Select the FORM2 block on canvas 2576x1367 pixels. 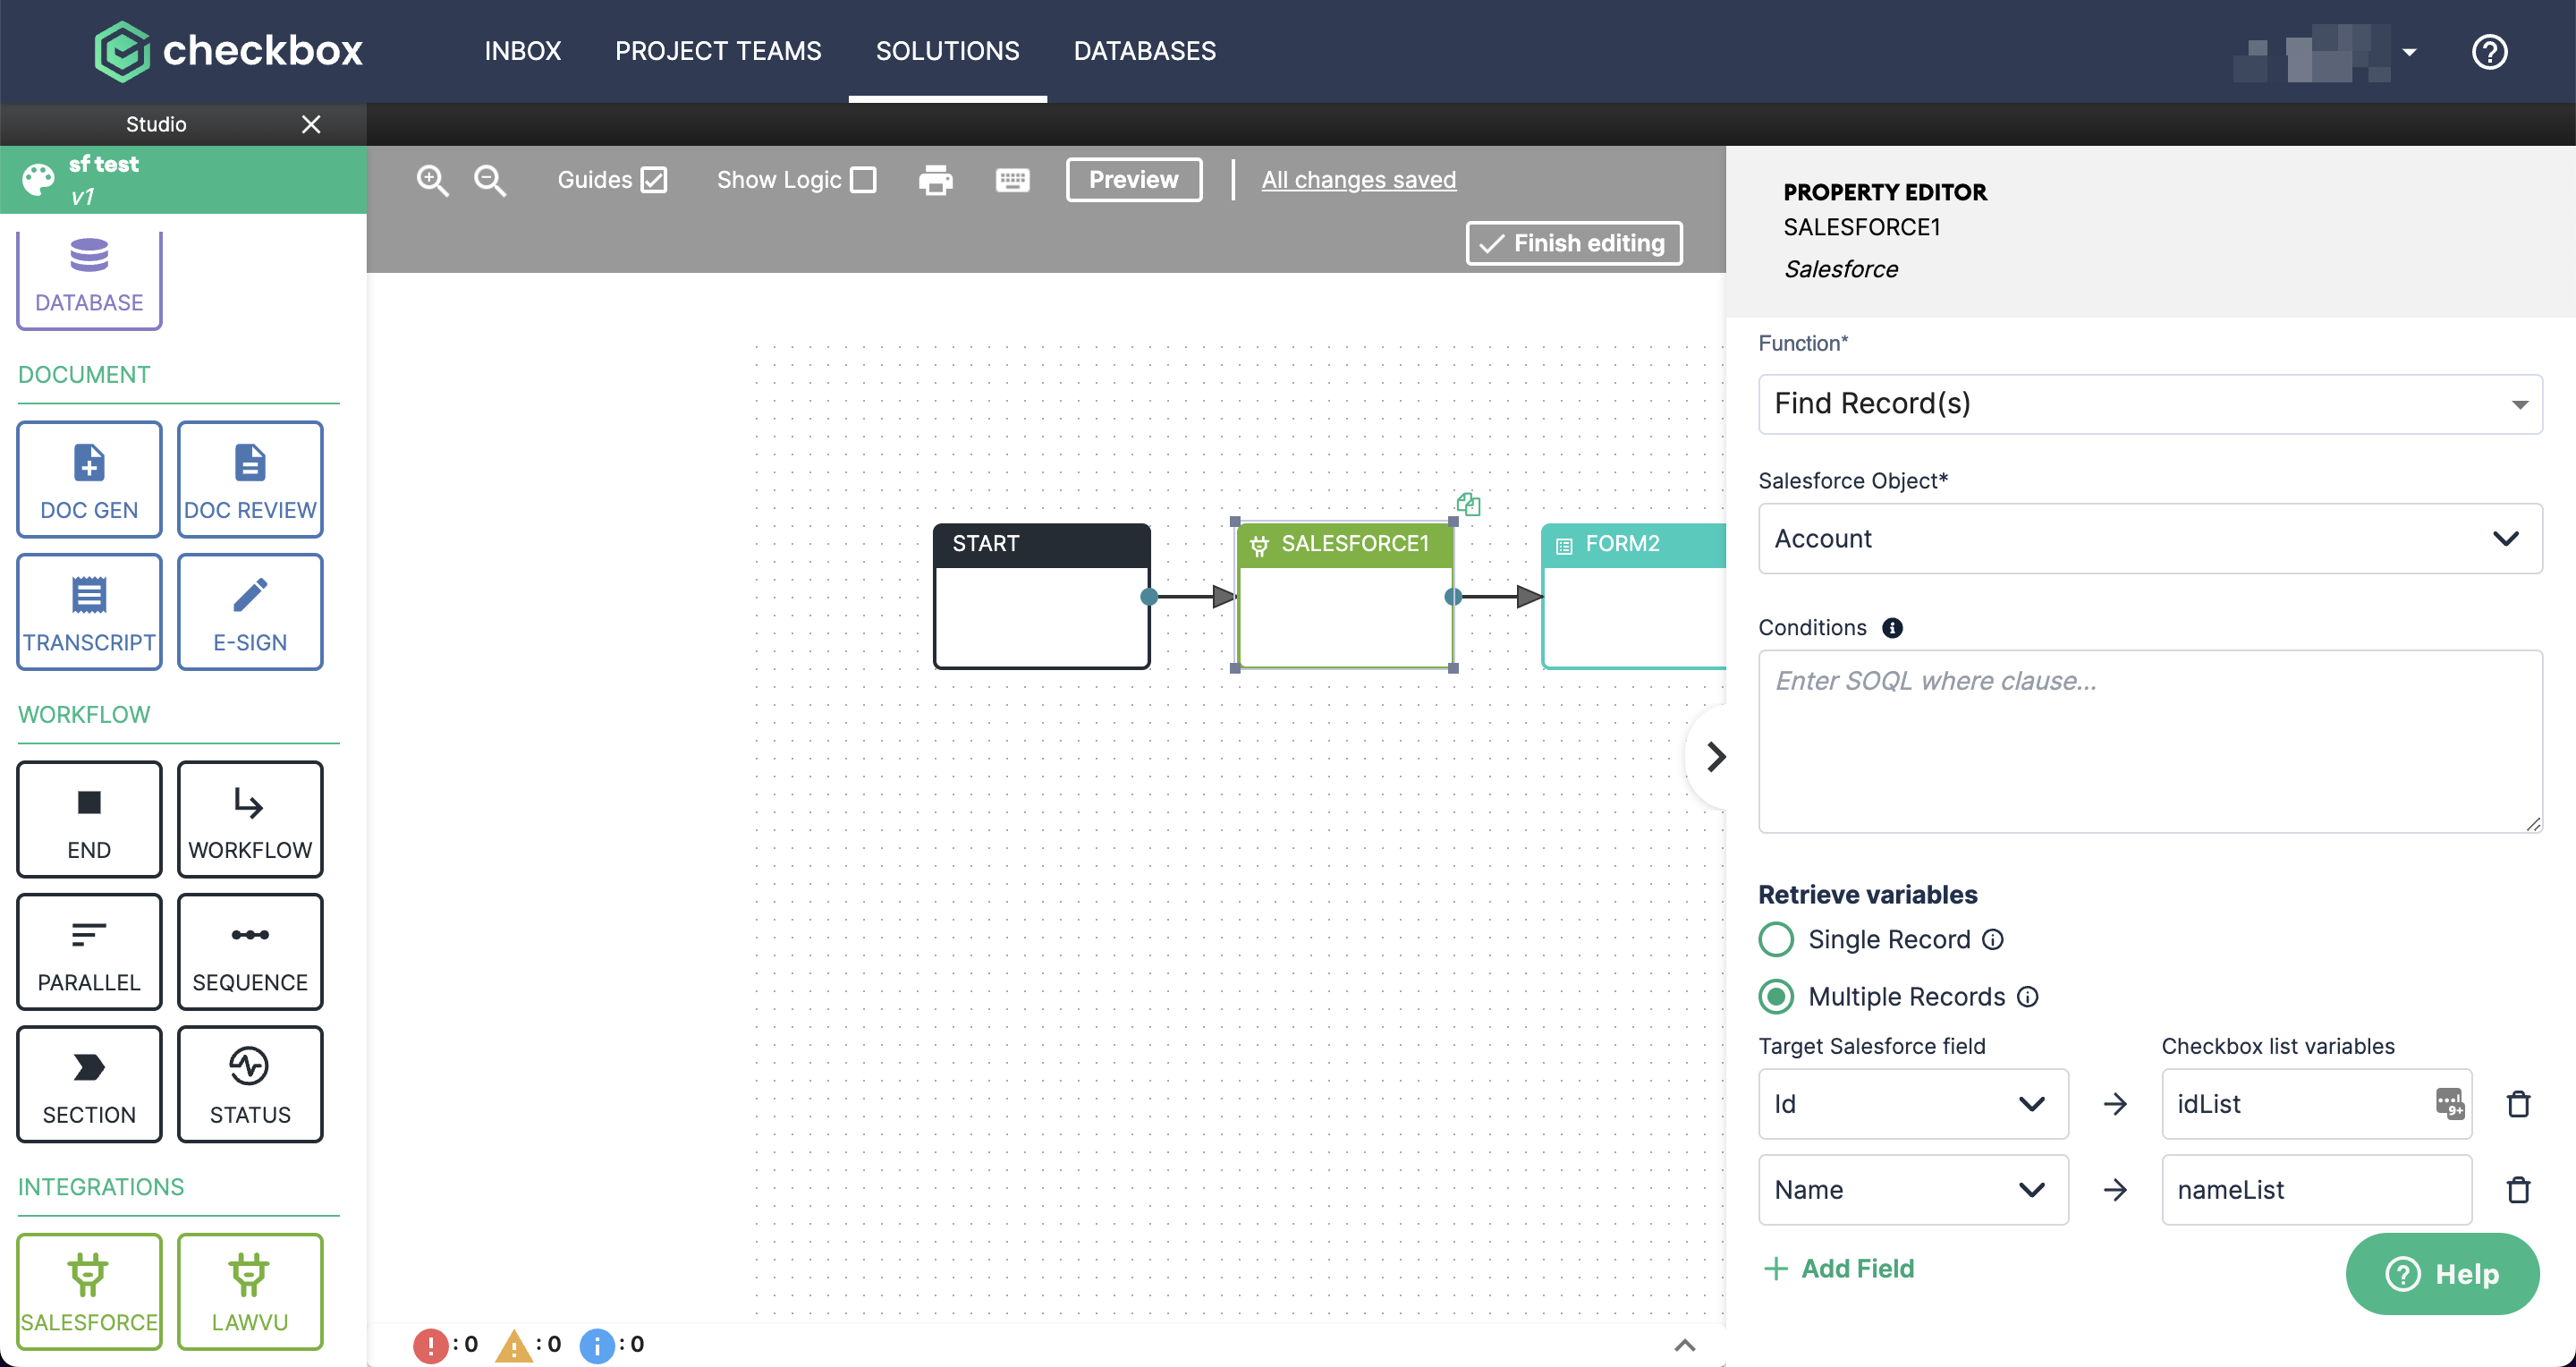point(1634,596)
